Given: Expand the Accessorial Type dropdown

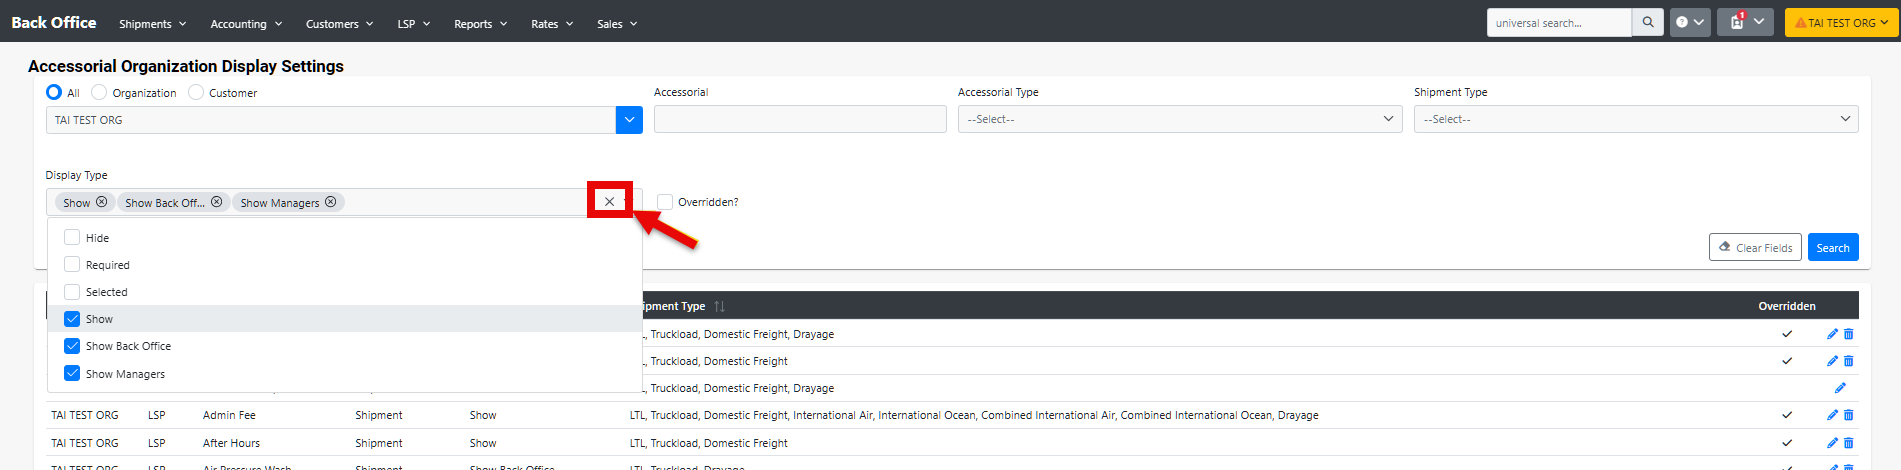Looking at the screenshot, I should (1179, 119).
